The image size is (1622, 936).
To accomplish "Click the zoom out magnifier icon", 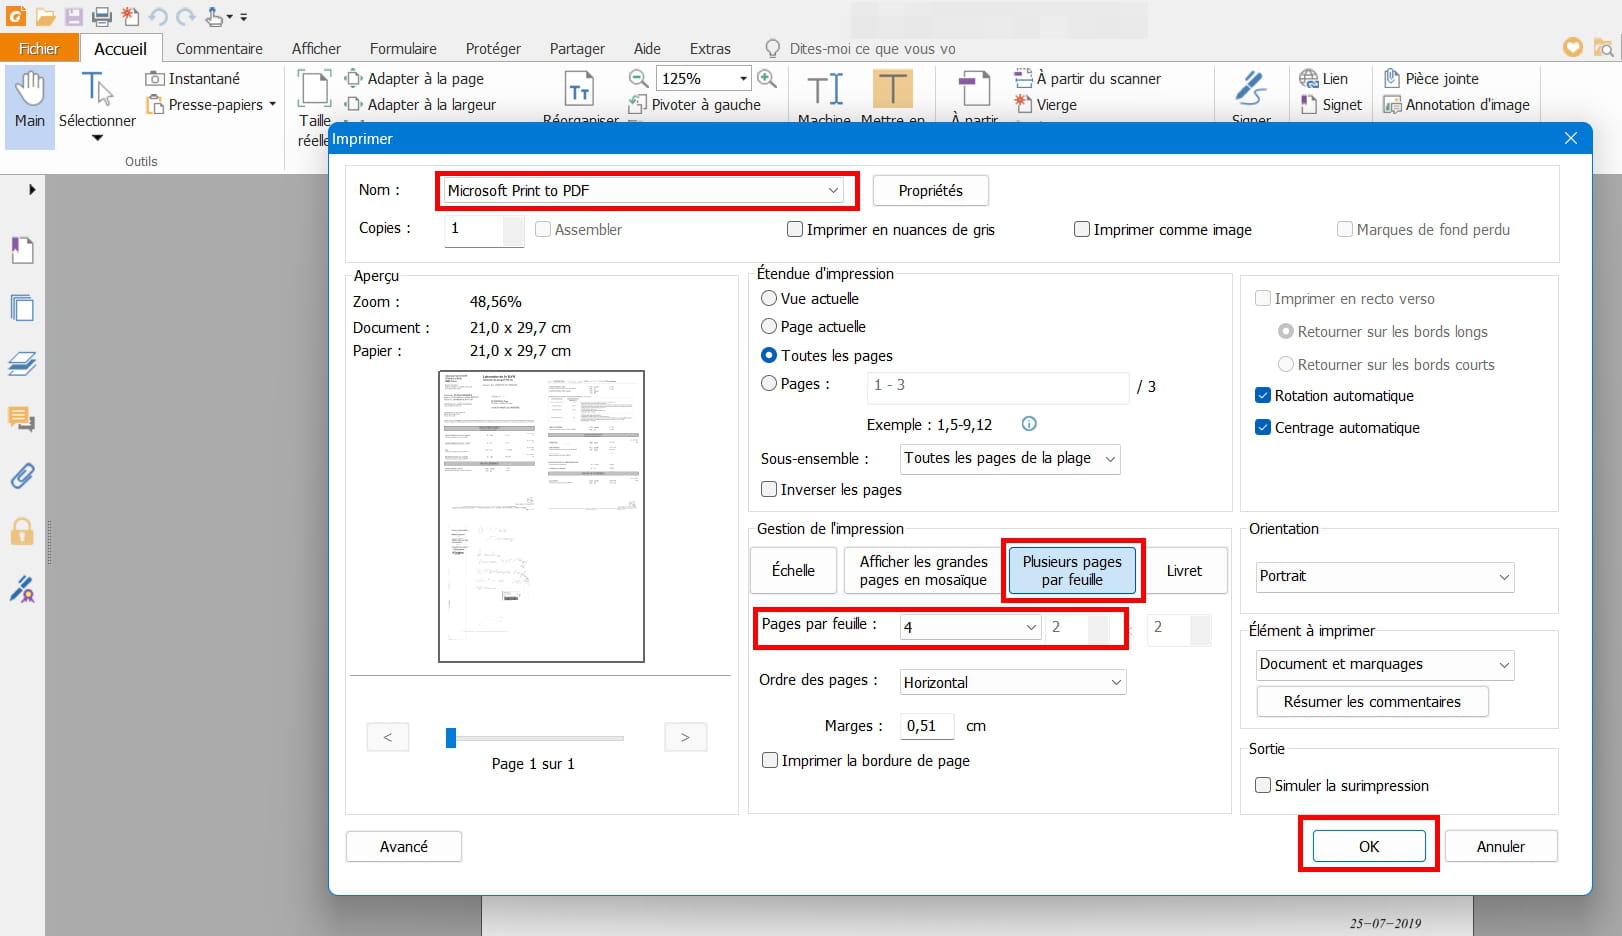I will tap(638, 78).
